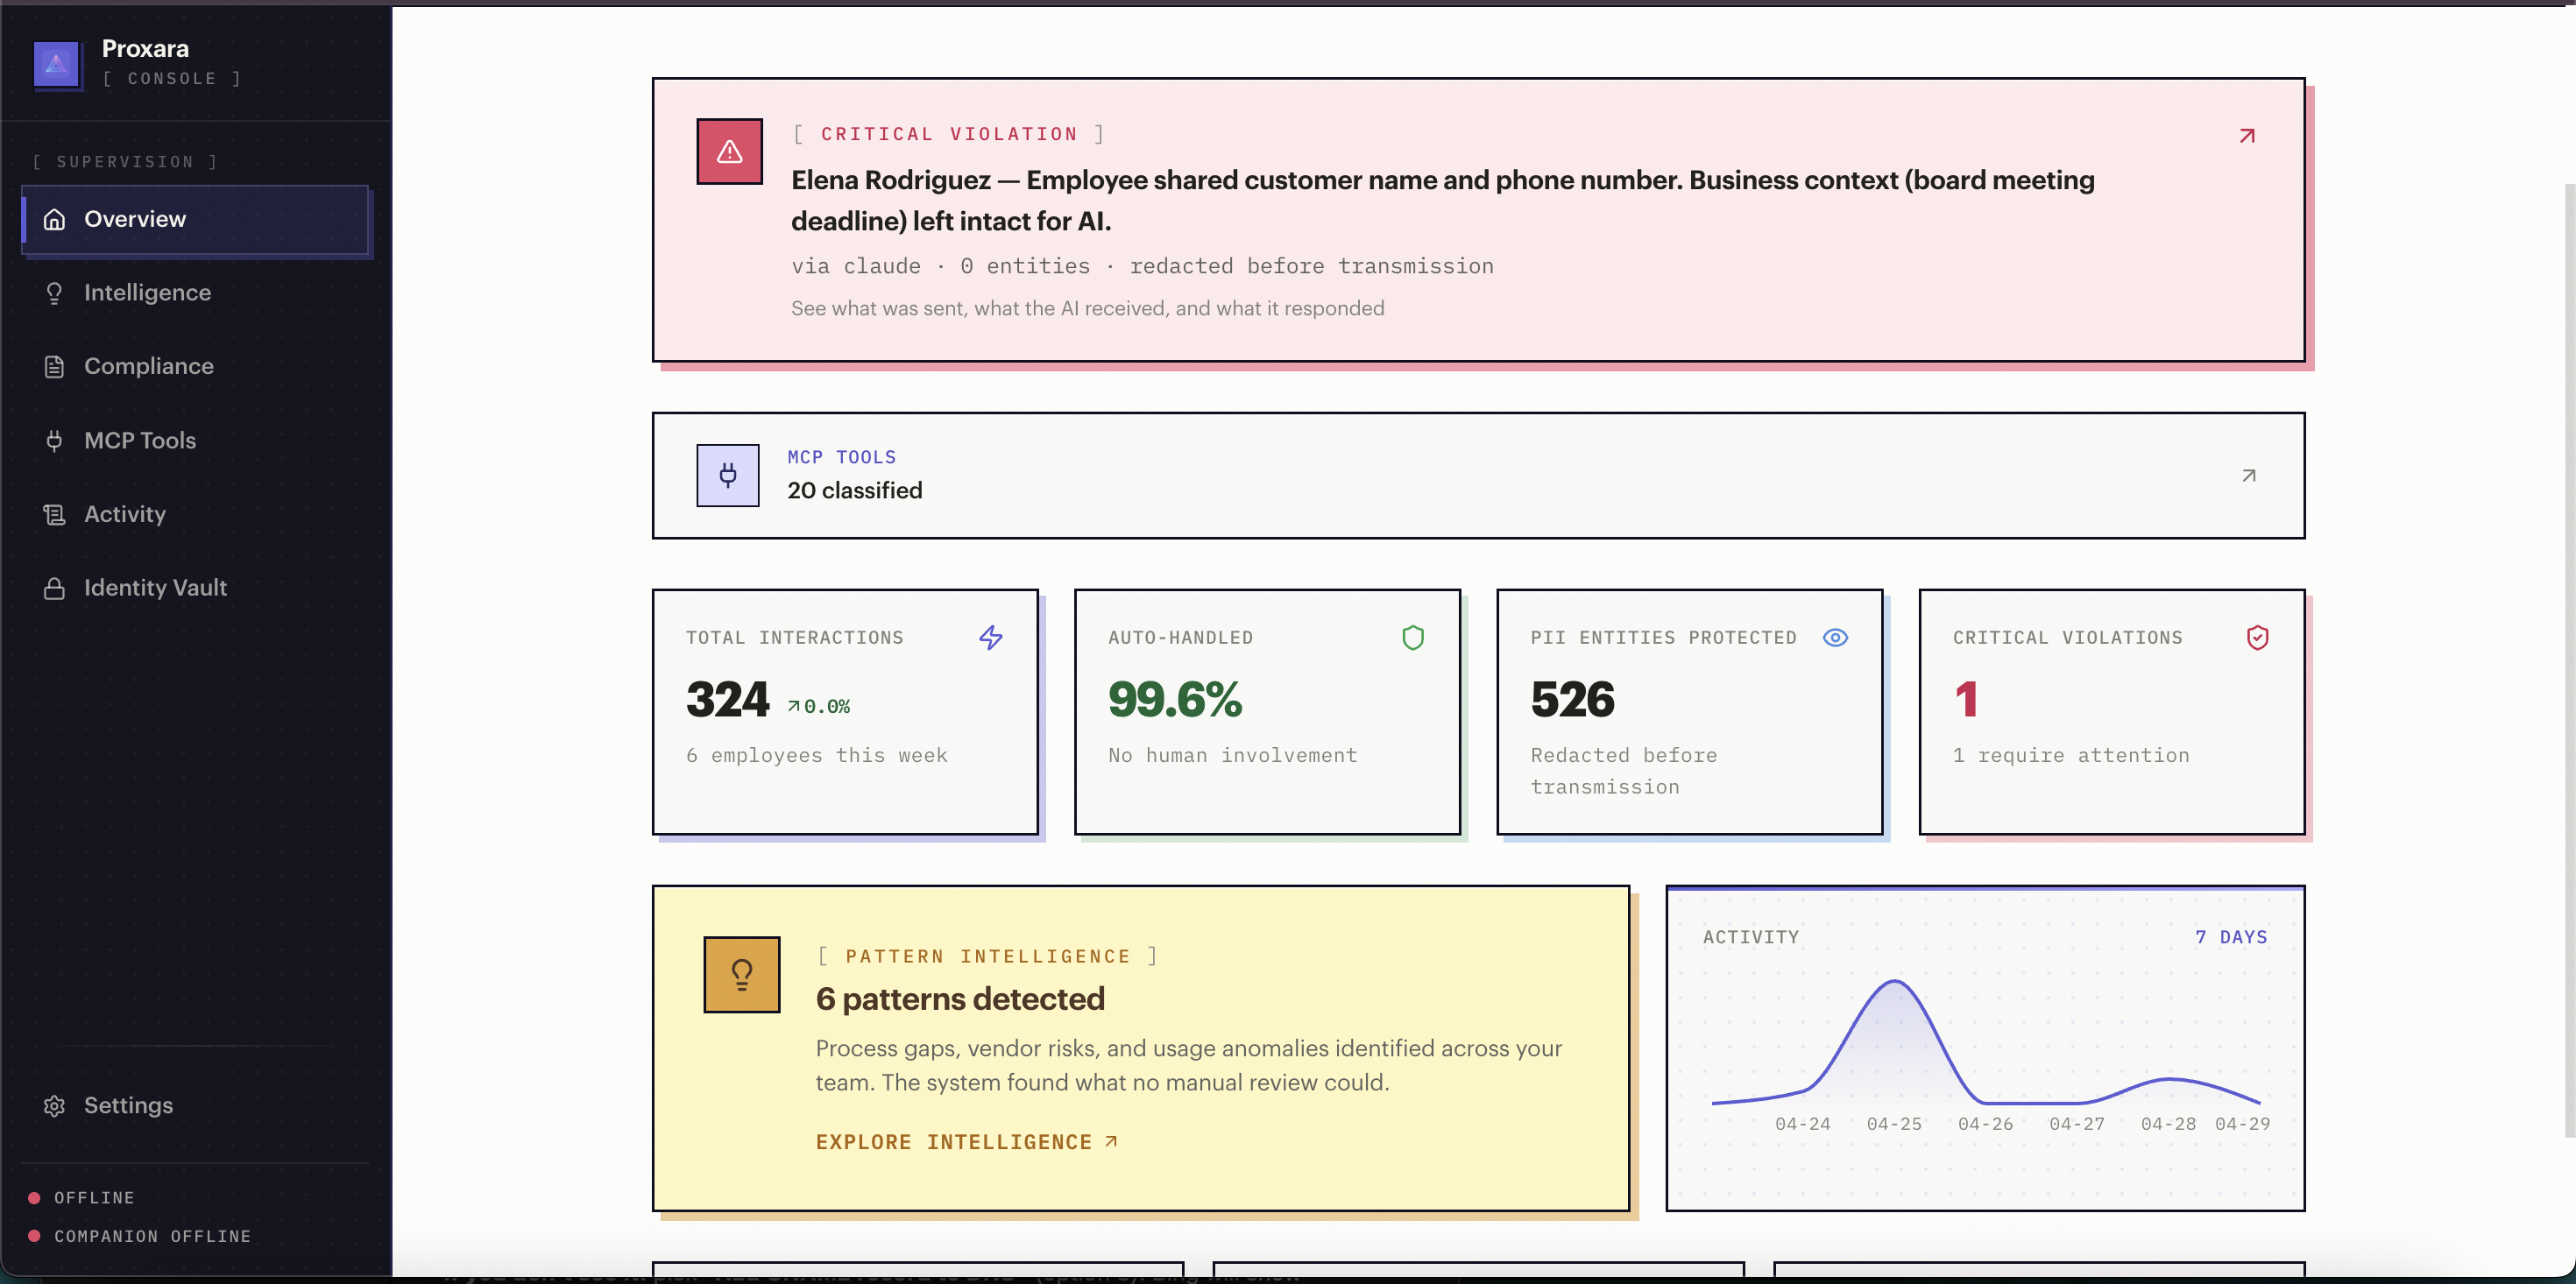Go to Intelligence section
Image resolution: width=2576 pixels, height=1284 pixels.
[x=195, y=293]
